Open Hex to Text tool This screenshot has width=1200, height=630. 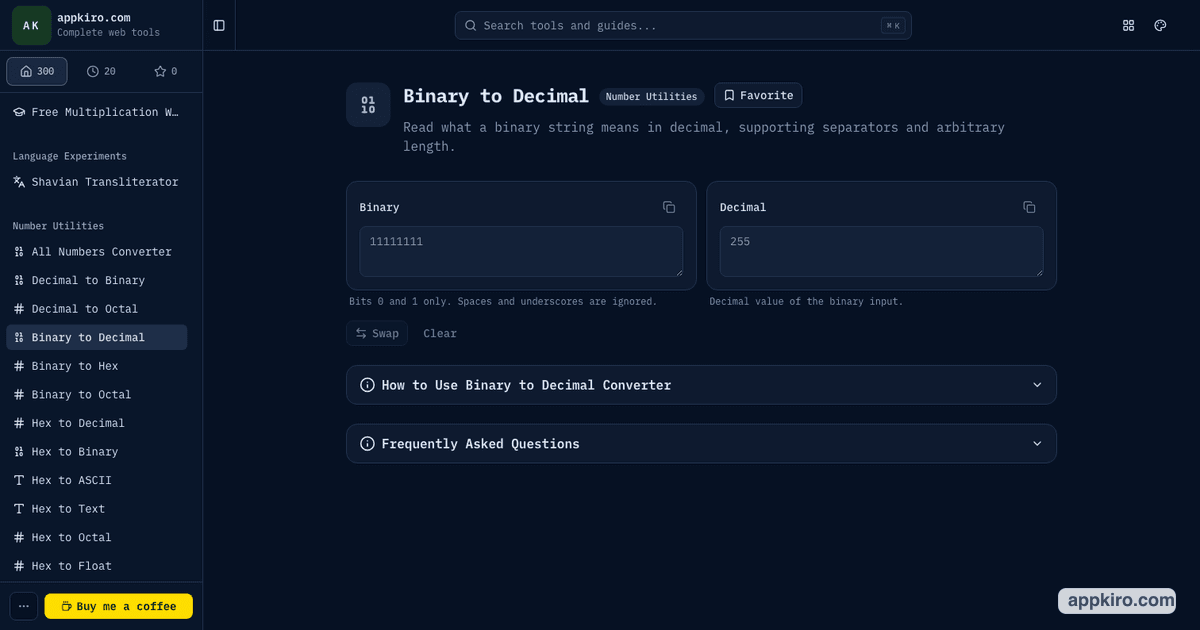coord(97,508)
